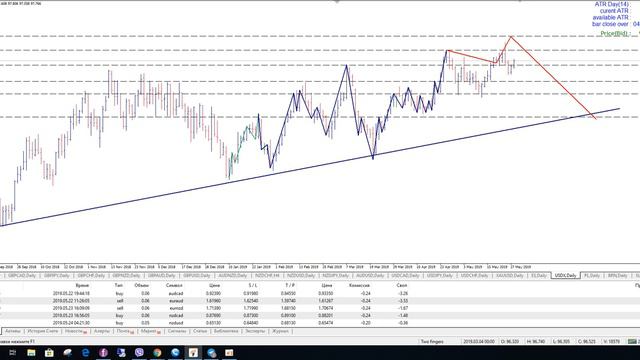
Task: Open the Журнал terminal tab
Action: tap(280, 331)
